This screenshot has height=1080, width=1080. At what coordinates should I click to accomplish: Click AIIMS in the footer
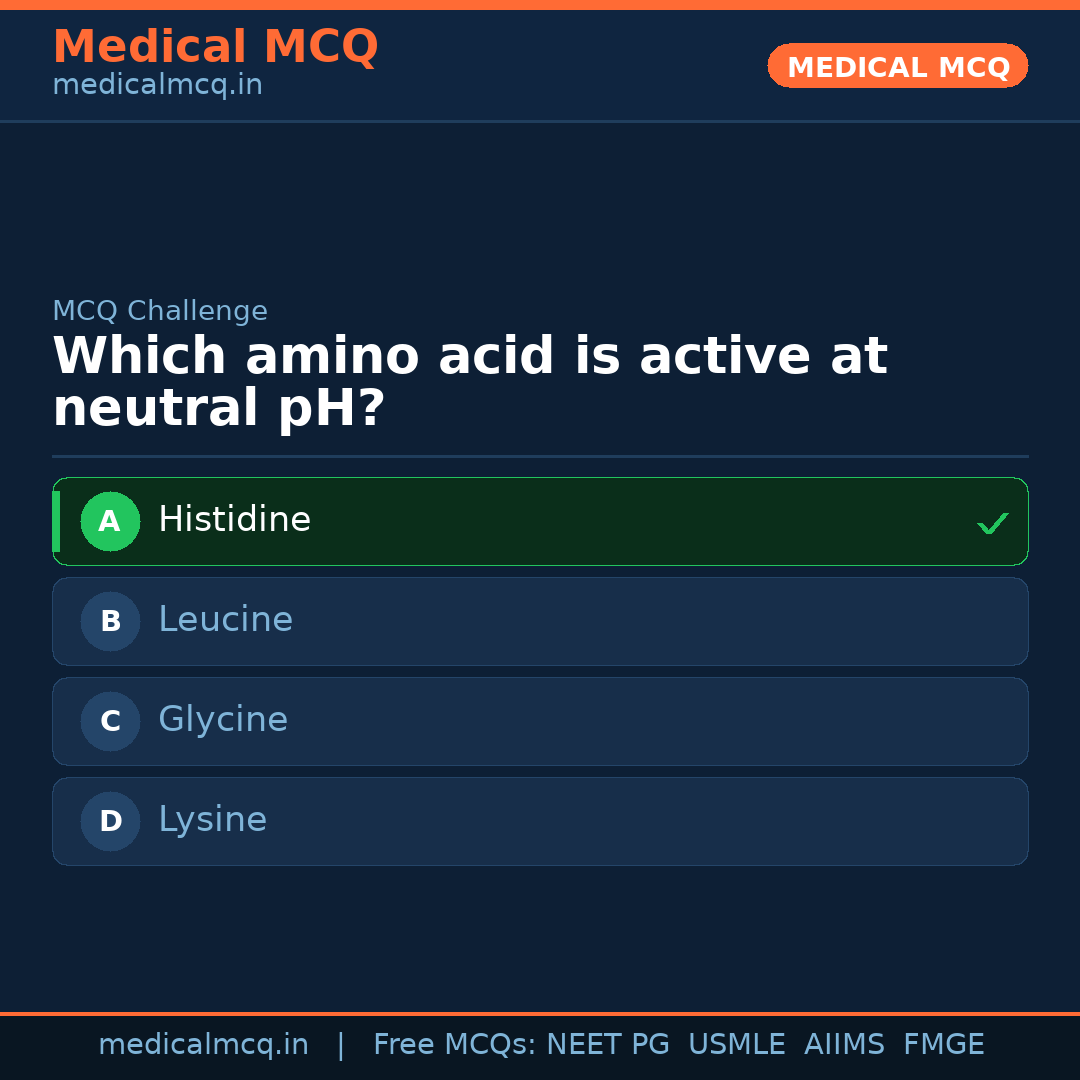(x=844, y=1045)
